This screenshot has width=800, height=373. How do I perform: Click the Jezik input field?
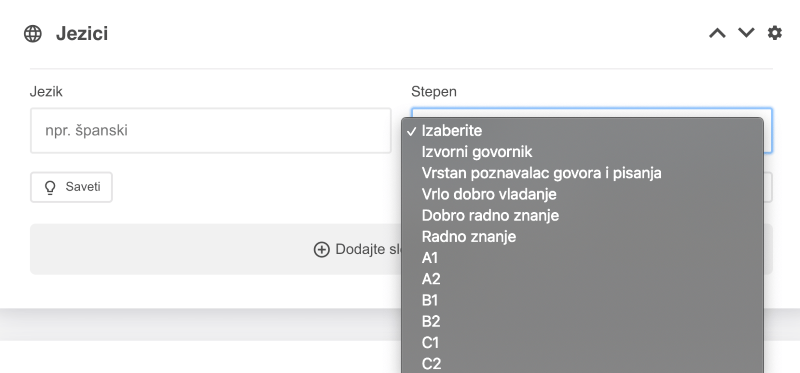point(211,131)
